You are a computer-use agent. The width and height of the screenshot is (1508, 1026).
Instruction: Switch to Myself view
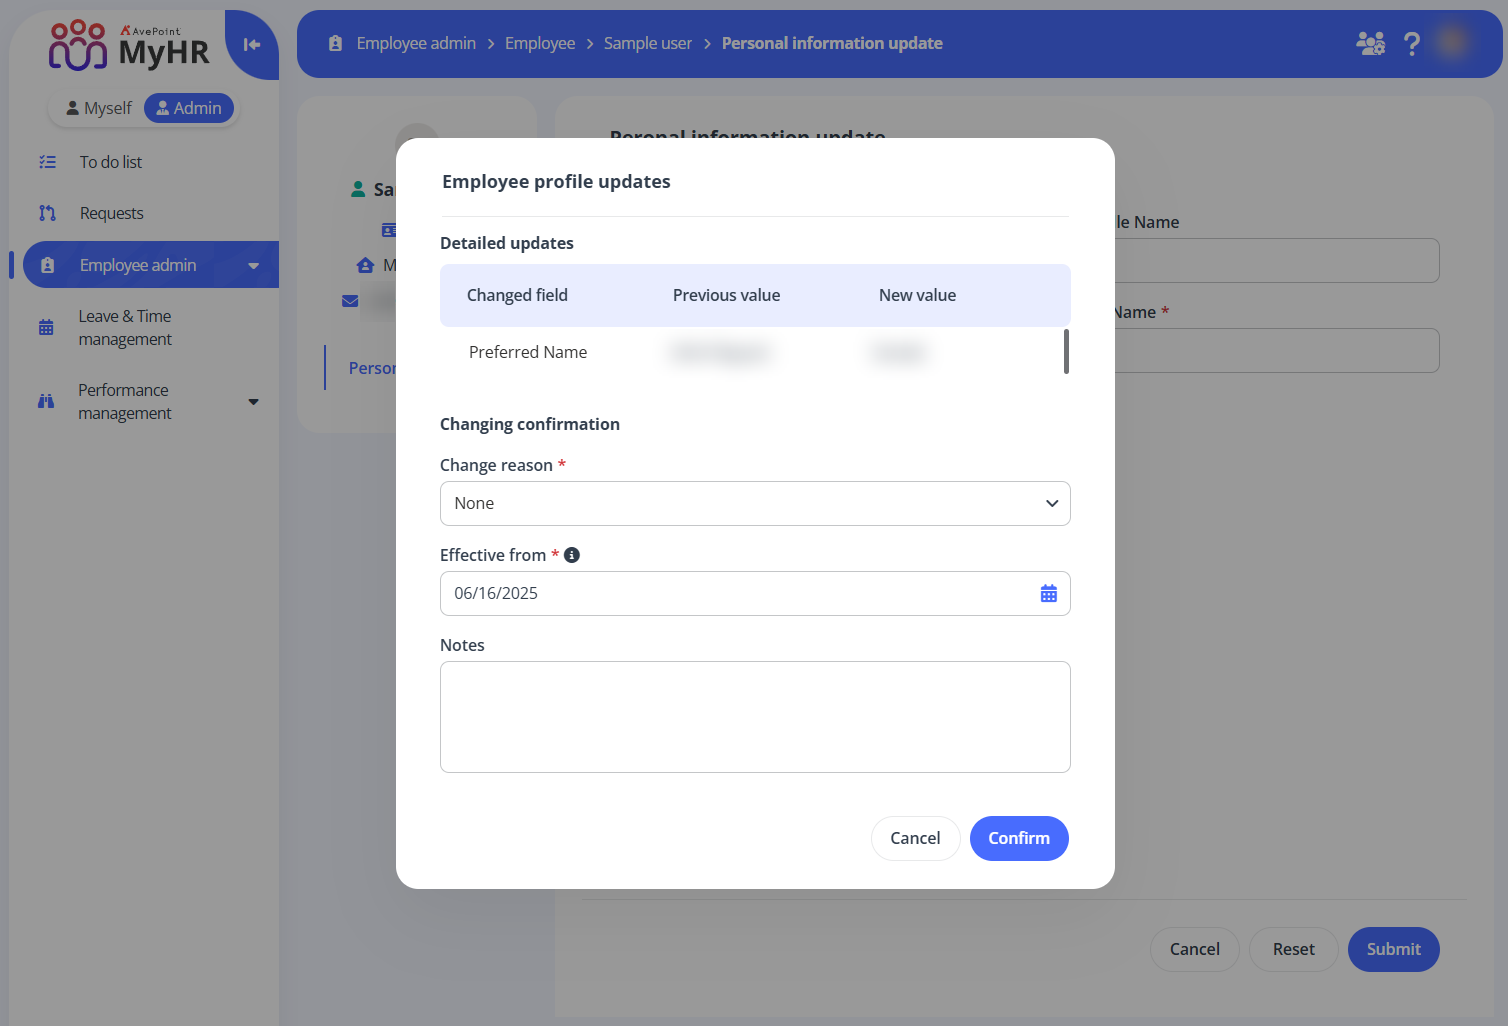pos(98,108)
